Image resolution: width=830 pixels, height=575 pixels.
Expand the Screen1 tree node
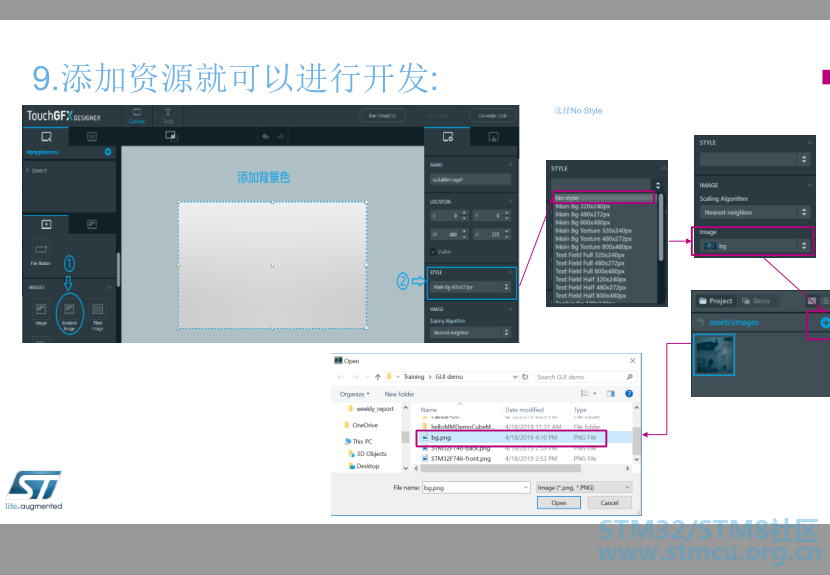[27, 170]
